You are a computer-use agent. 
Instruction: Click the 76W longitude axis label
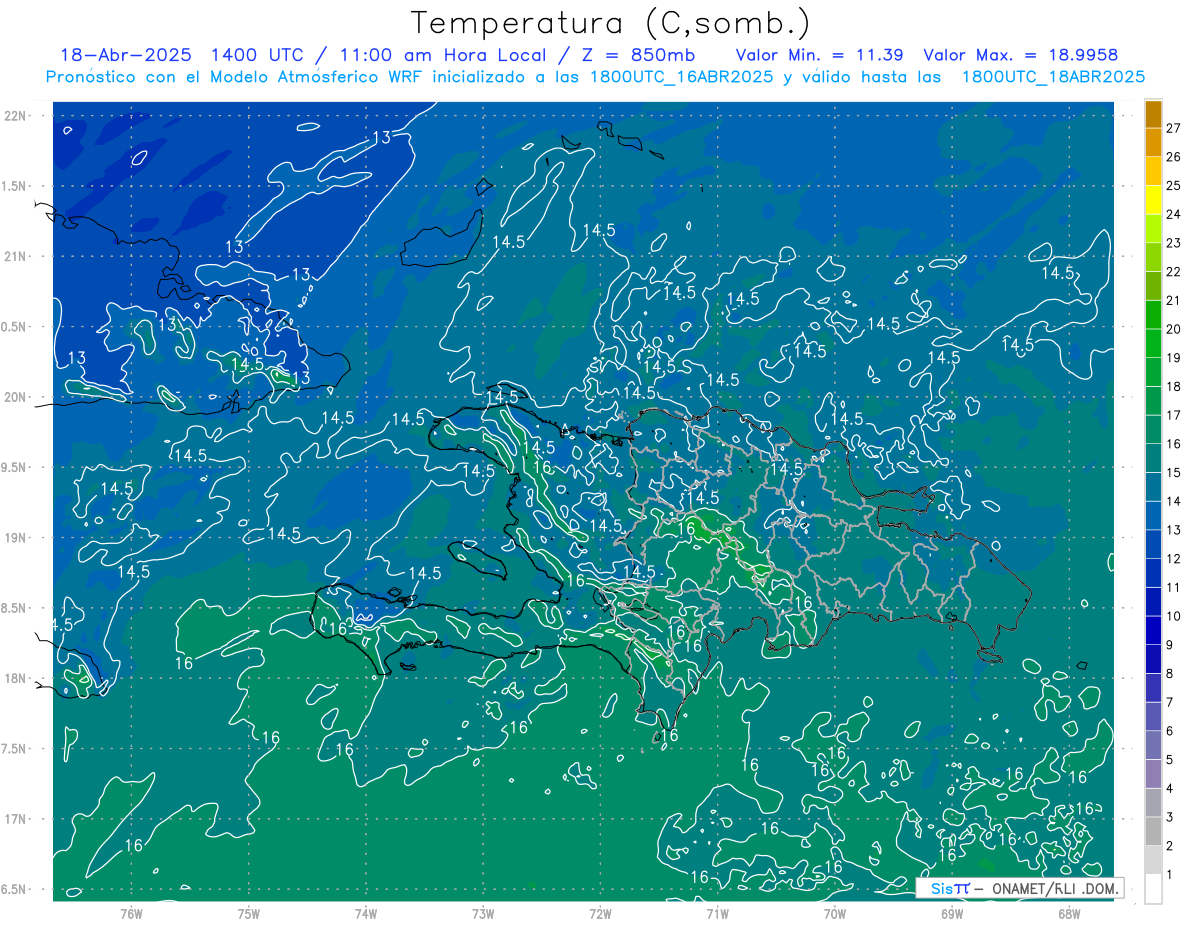pyautogui.click(x=131, y=914)
